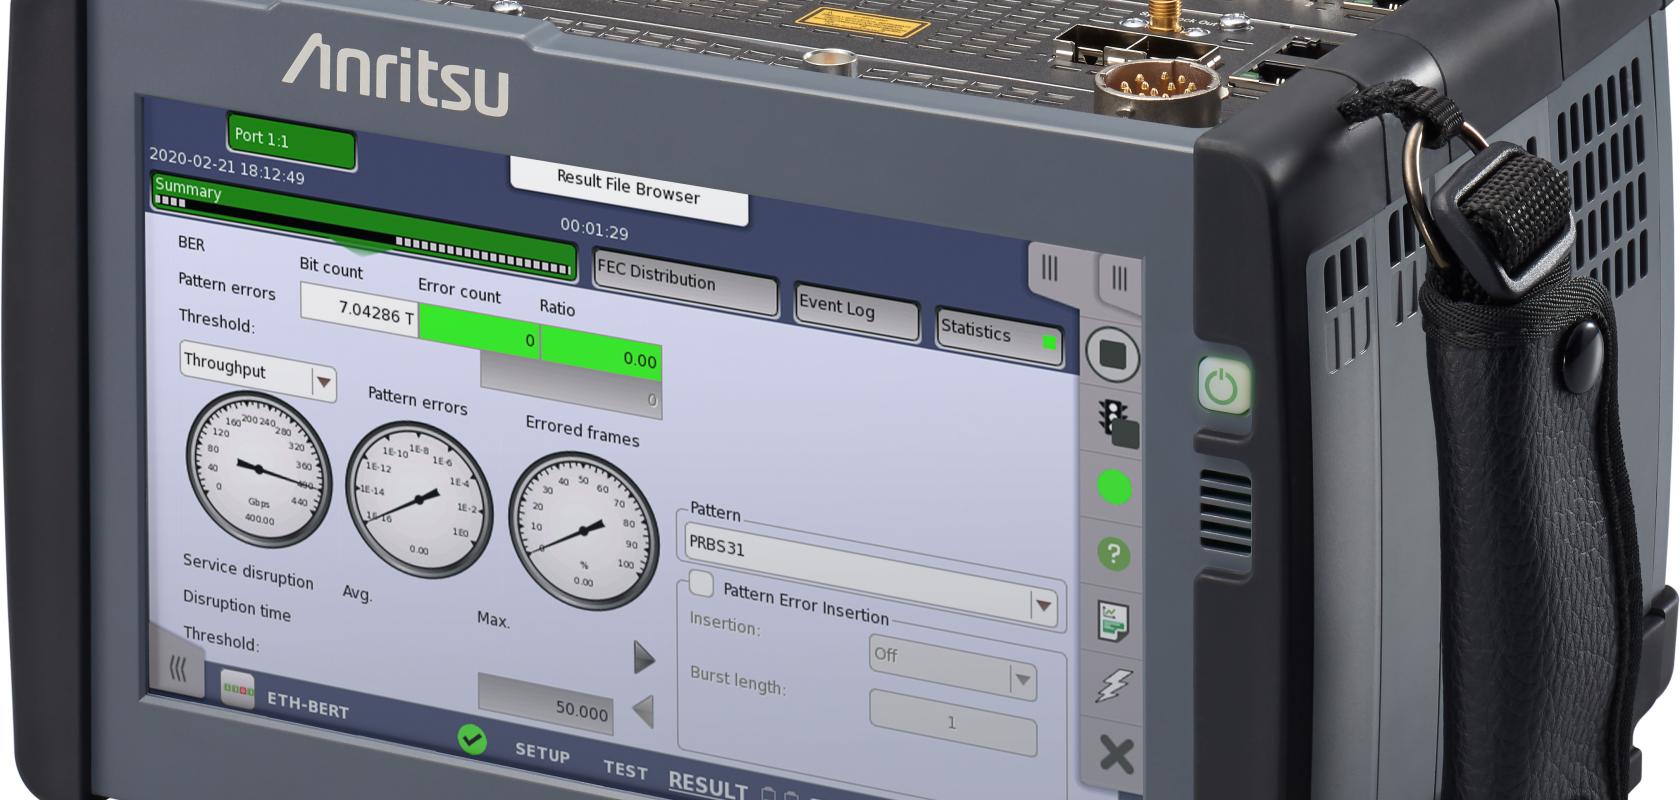Open the Insertion Off dropdown

pyautogui.click(x=952, y=667)
